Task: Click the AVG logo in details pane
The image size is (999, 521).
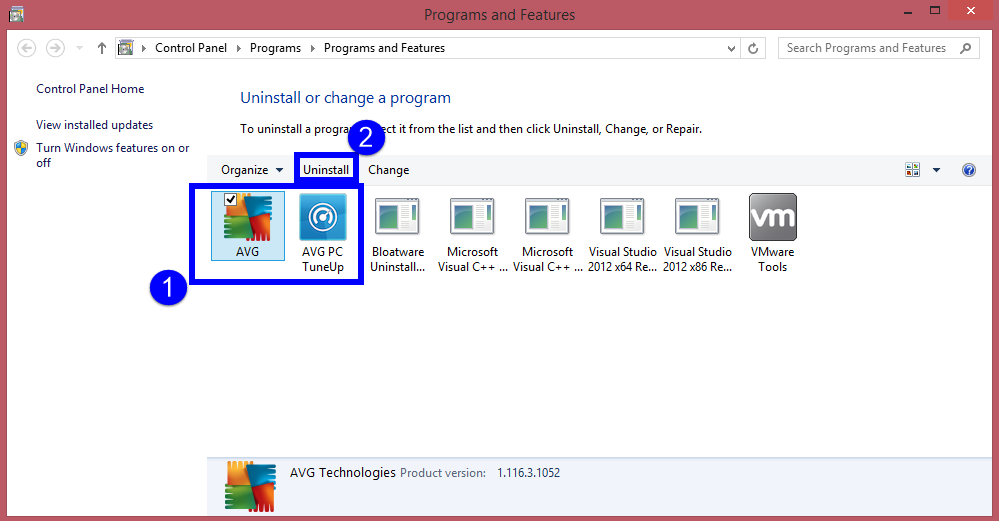Action: [x=250, y=486]
